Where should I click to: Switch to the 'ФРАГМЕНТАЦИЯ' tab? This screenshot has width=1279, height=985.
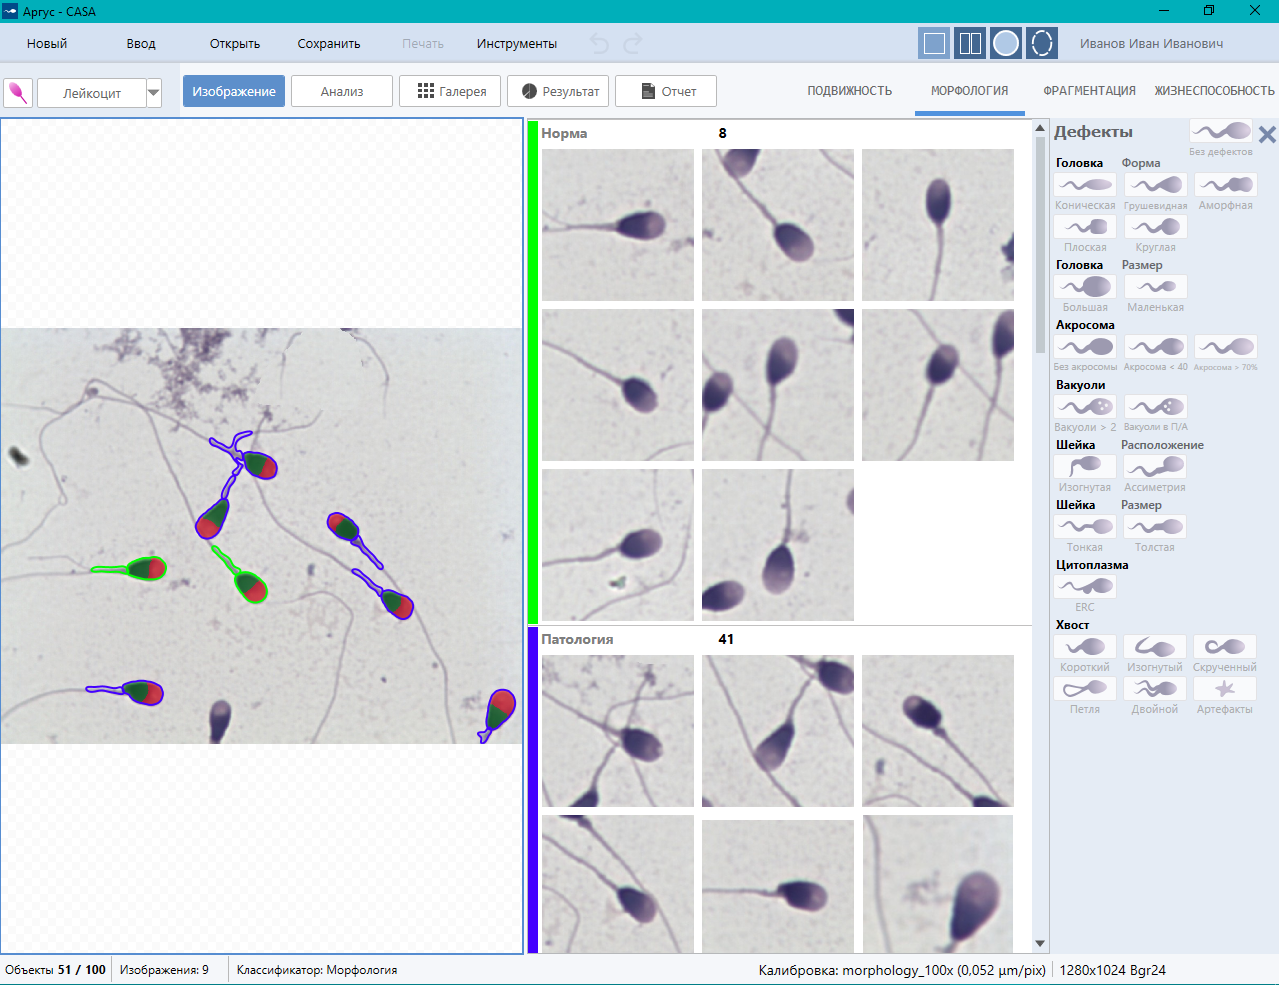(1089, 91)
